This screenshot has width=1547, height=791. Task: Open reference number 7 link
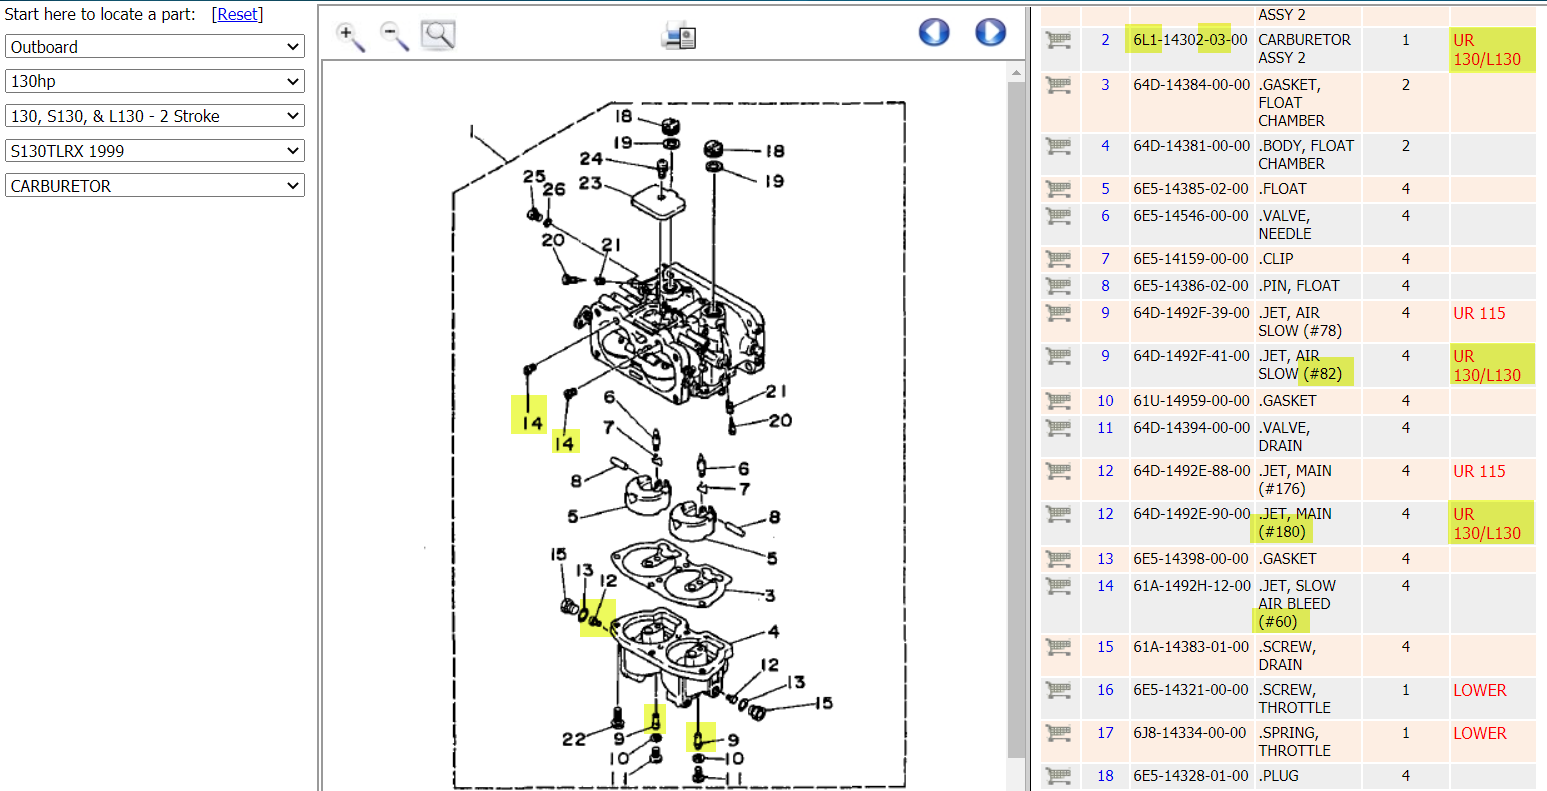tap(1105, 258)
